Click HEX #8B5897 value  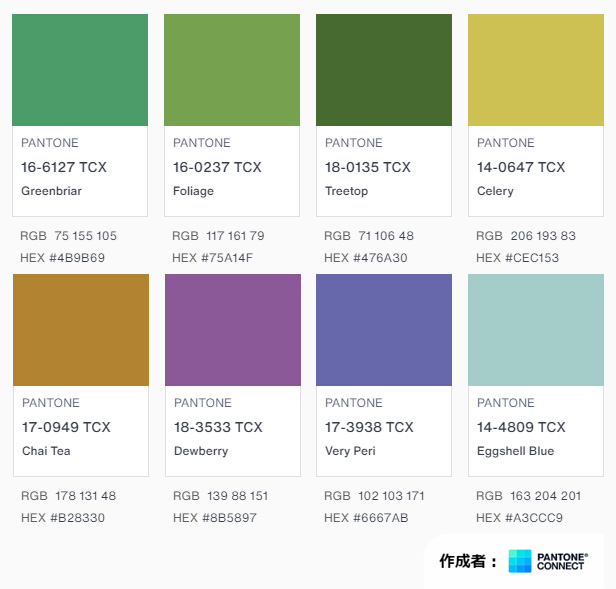pyautogui.click(x=215, y=518)
